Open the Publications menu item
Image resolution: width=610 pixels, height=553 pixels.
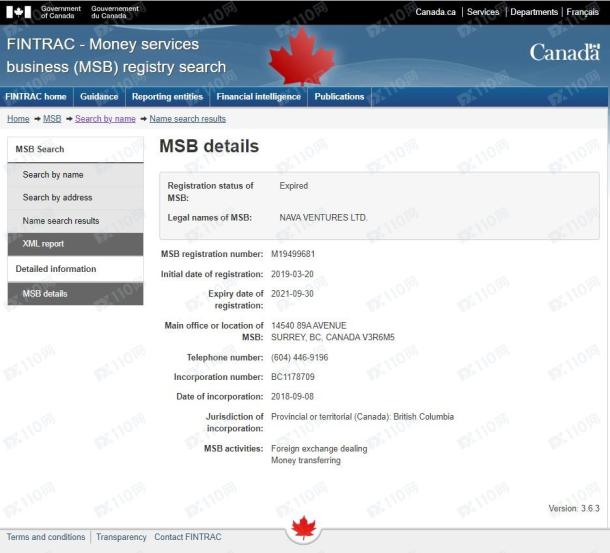click(x=339, y=97)
